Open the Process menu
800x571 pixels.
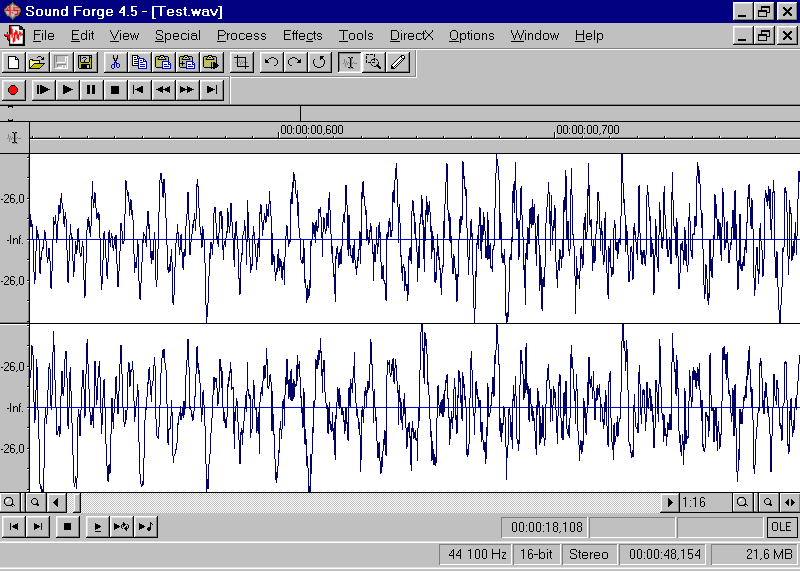241,35
